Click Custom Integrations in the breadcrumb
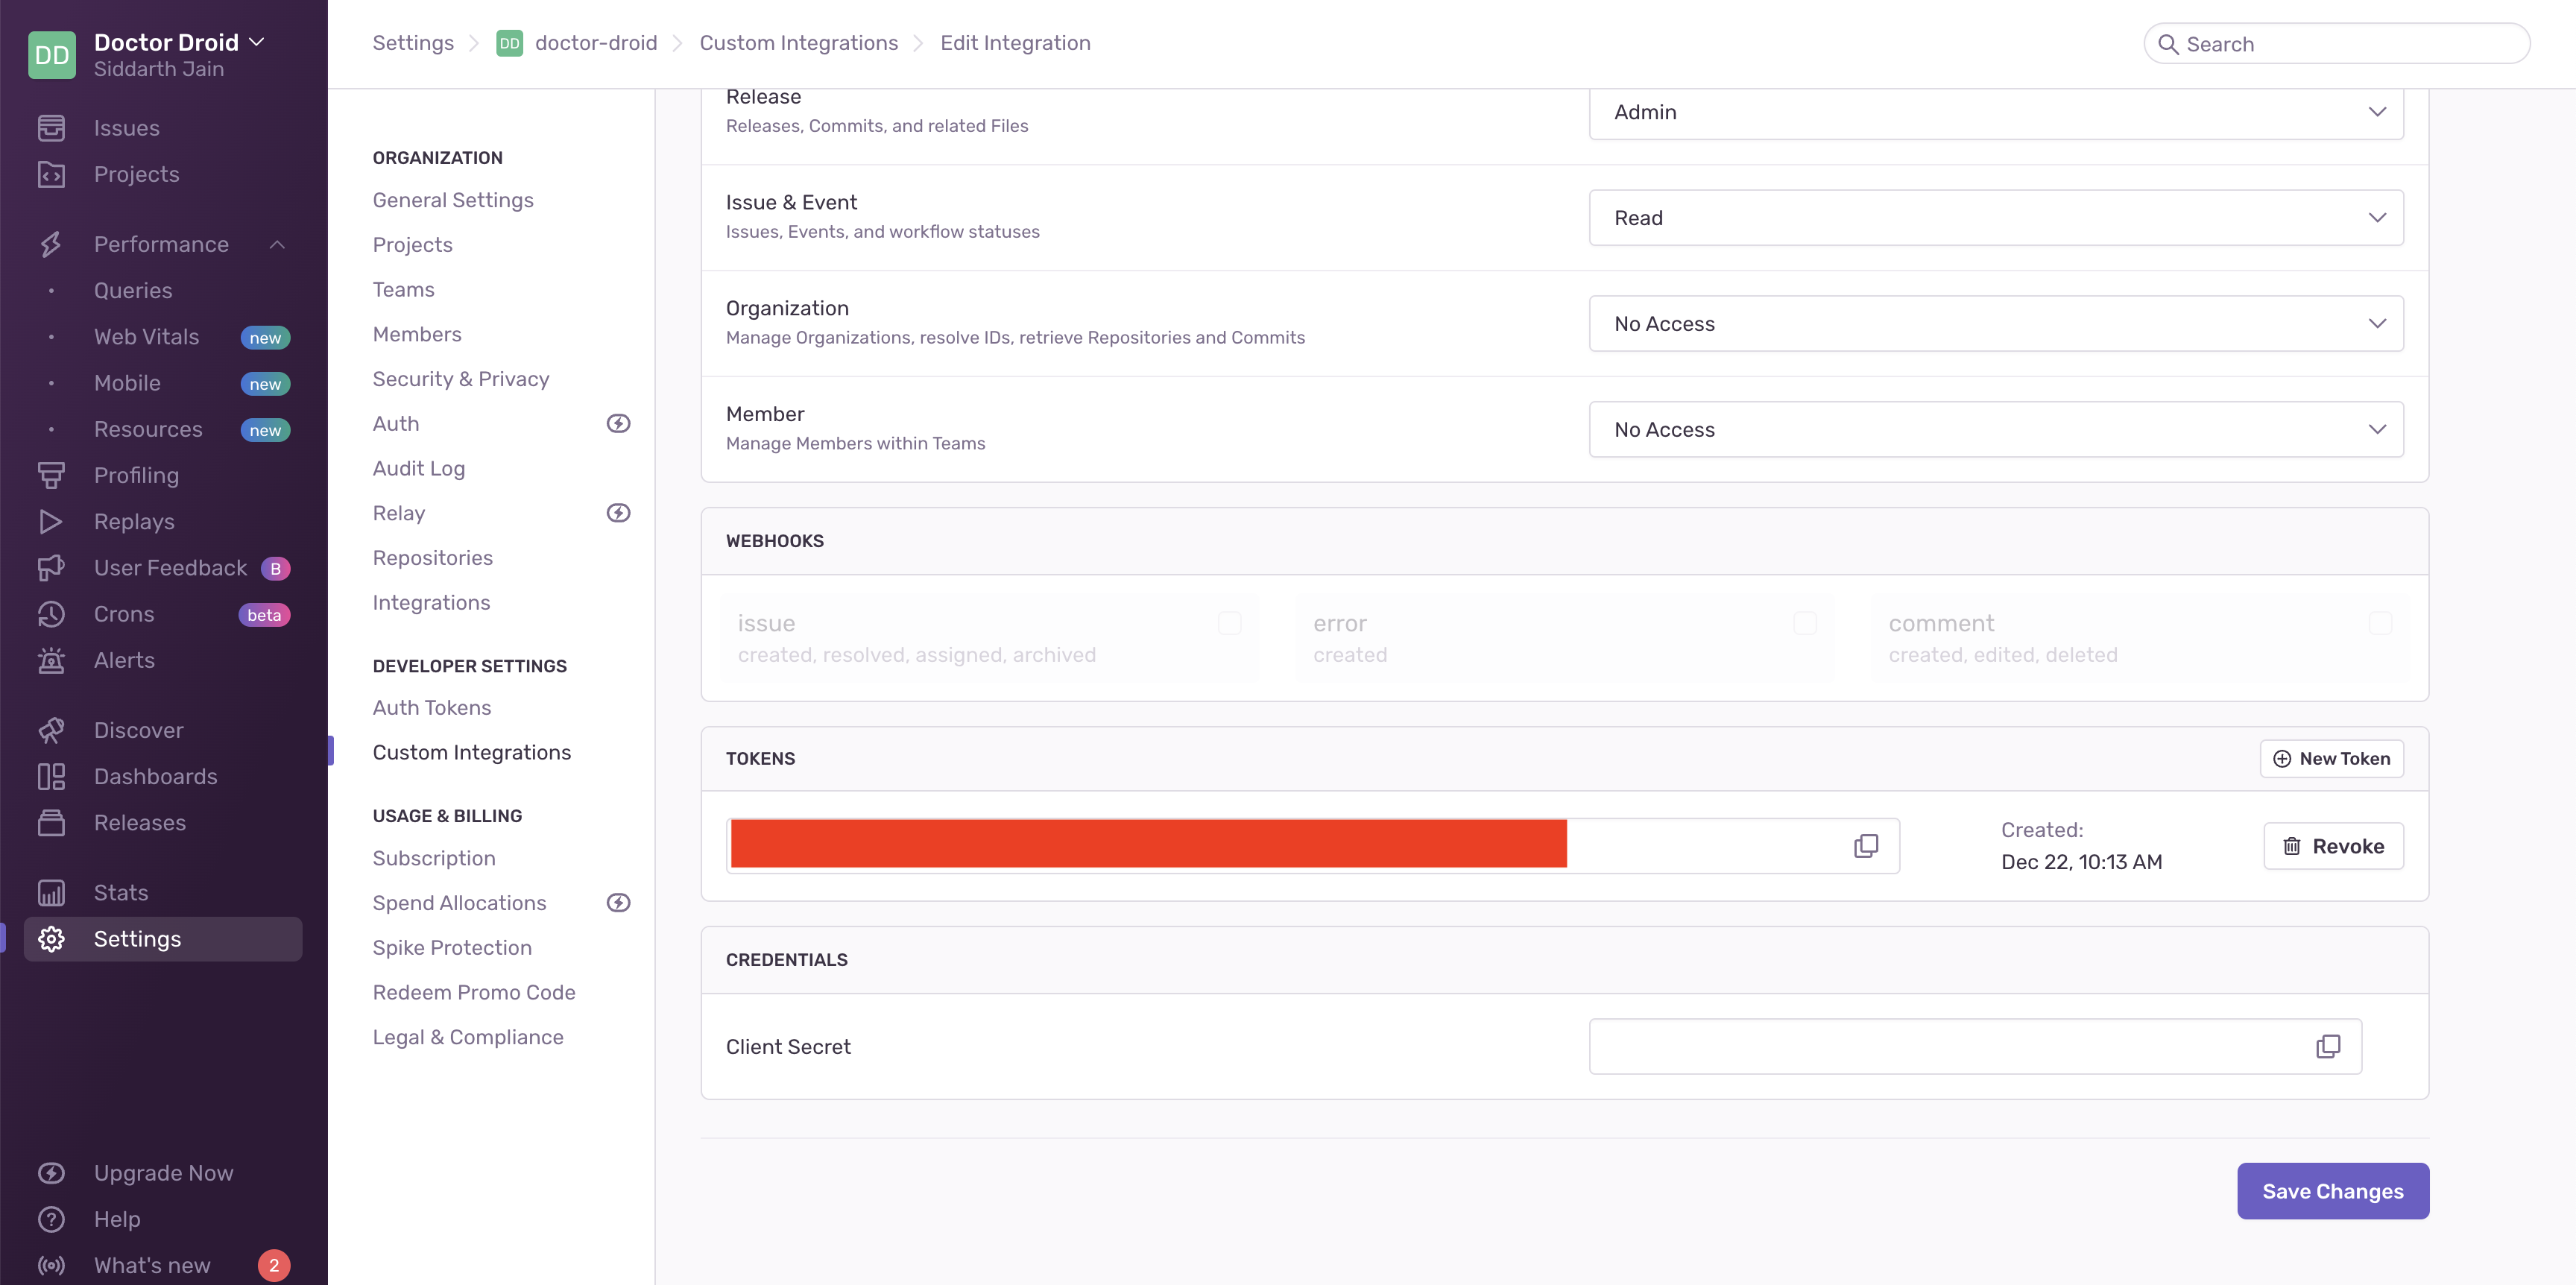The width and height of the screenshot is (2576, 1285). (798, 43)
